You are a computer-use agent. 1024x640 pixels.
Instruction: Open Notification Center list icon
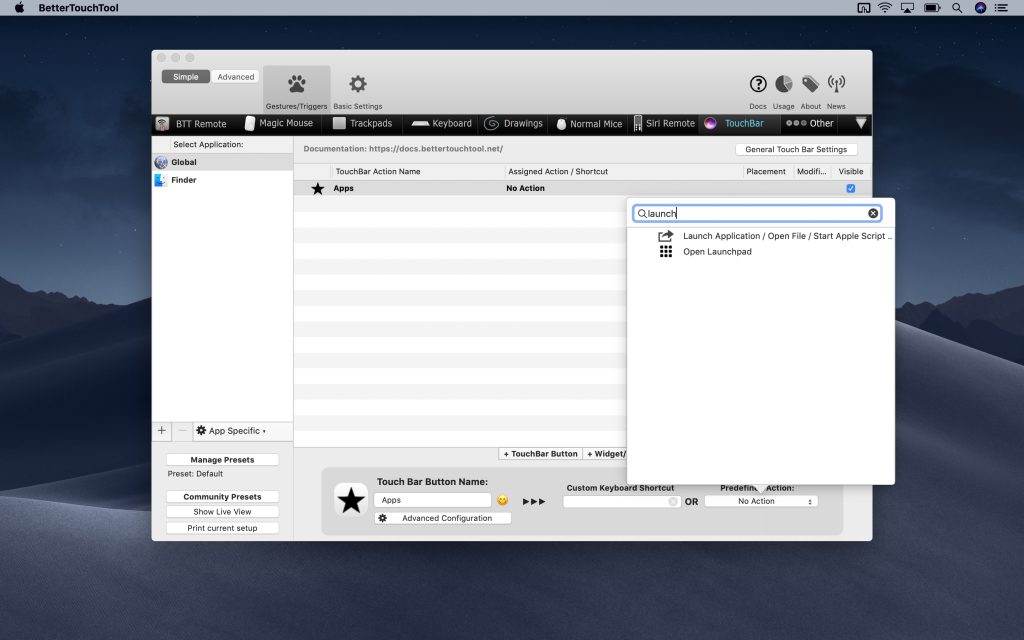tap(1001, 8)
